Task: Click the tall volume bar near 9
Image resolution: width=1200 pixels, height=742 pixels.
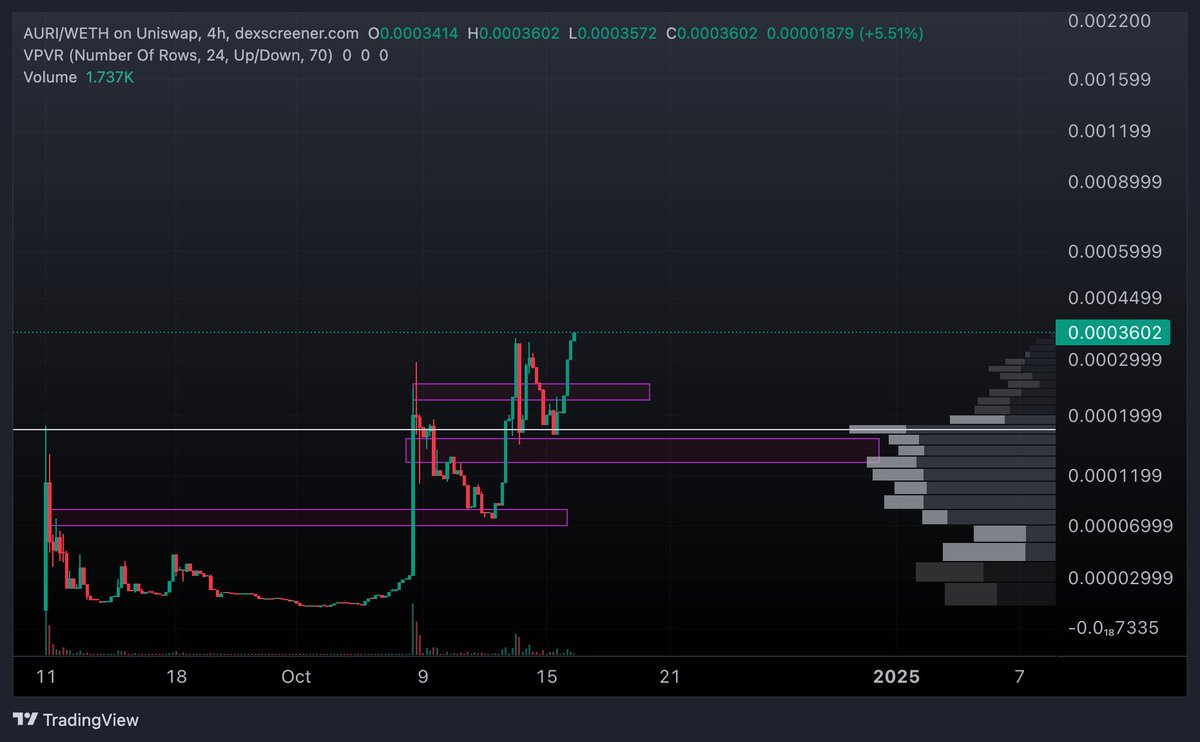Action: 412,628
